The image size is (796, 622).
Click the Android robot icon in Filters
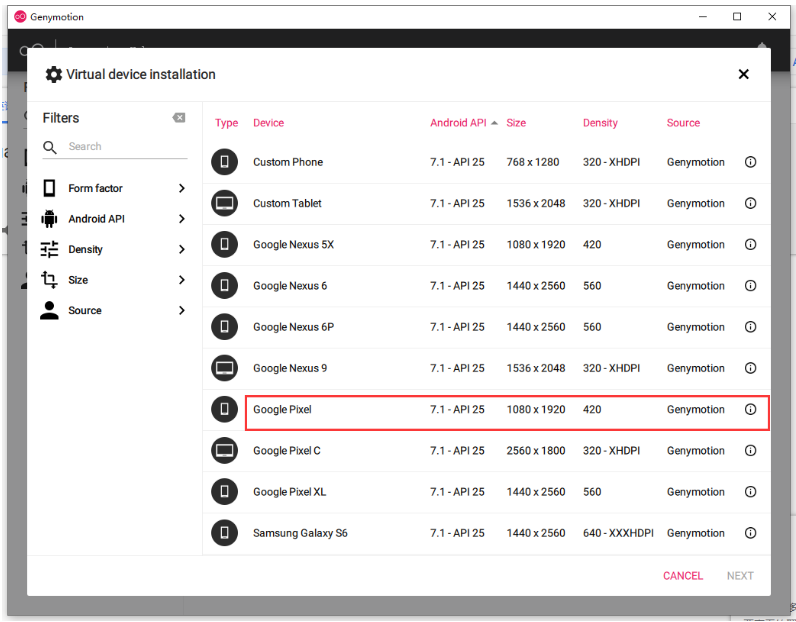[49, 219]
